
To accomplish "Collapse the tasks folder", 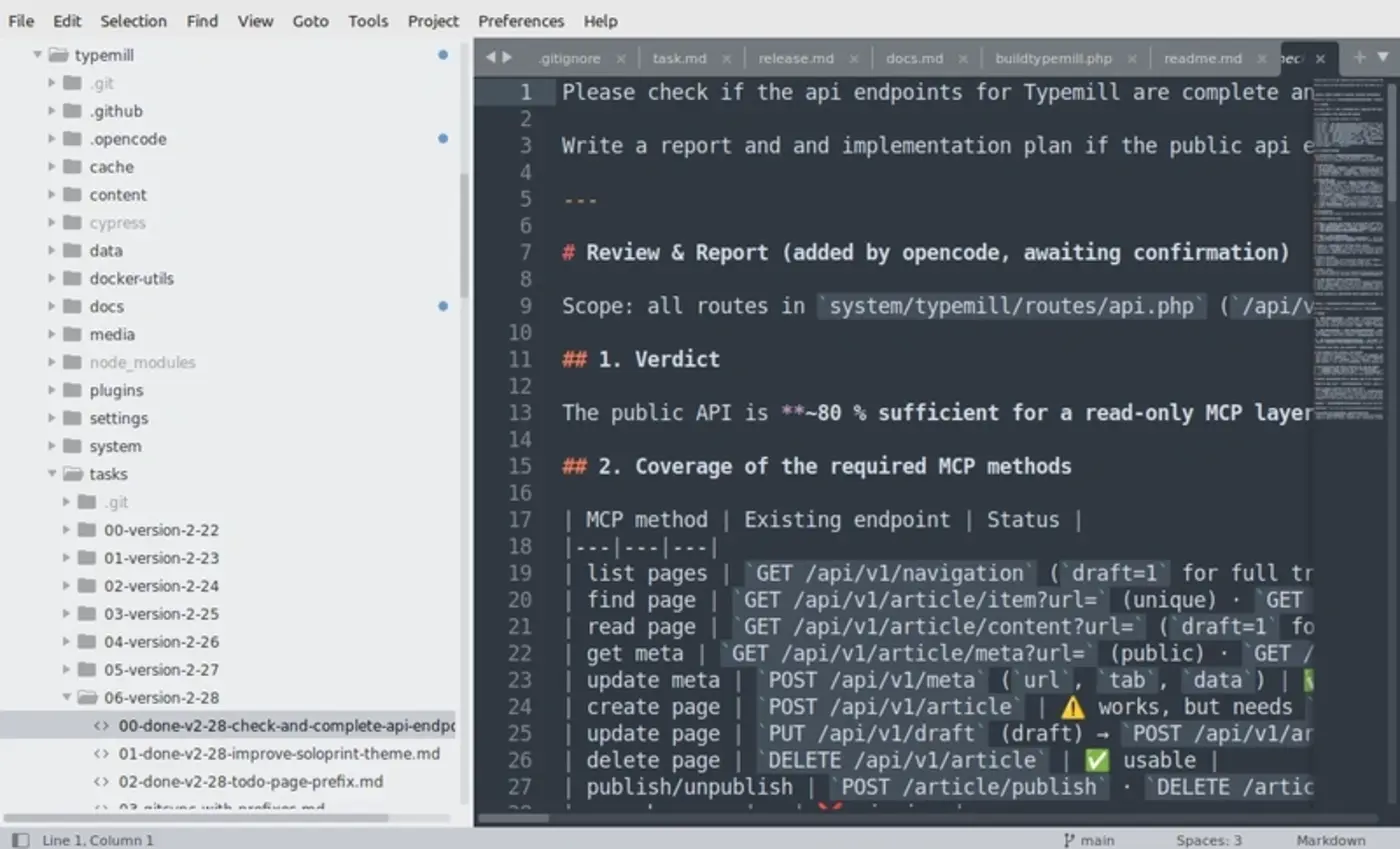I will (x=52, y=474).
